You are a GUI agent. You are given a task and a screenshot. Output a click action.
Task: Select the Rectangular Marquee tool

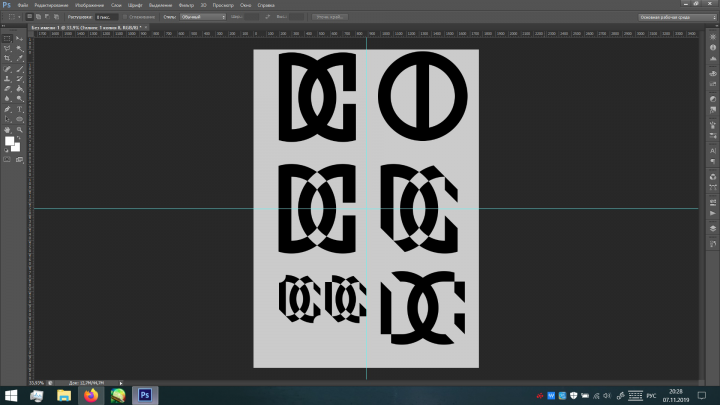click(x=7, y=39)
